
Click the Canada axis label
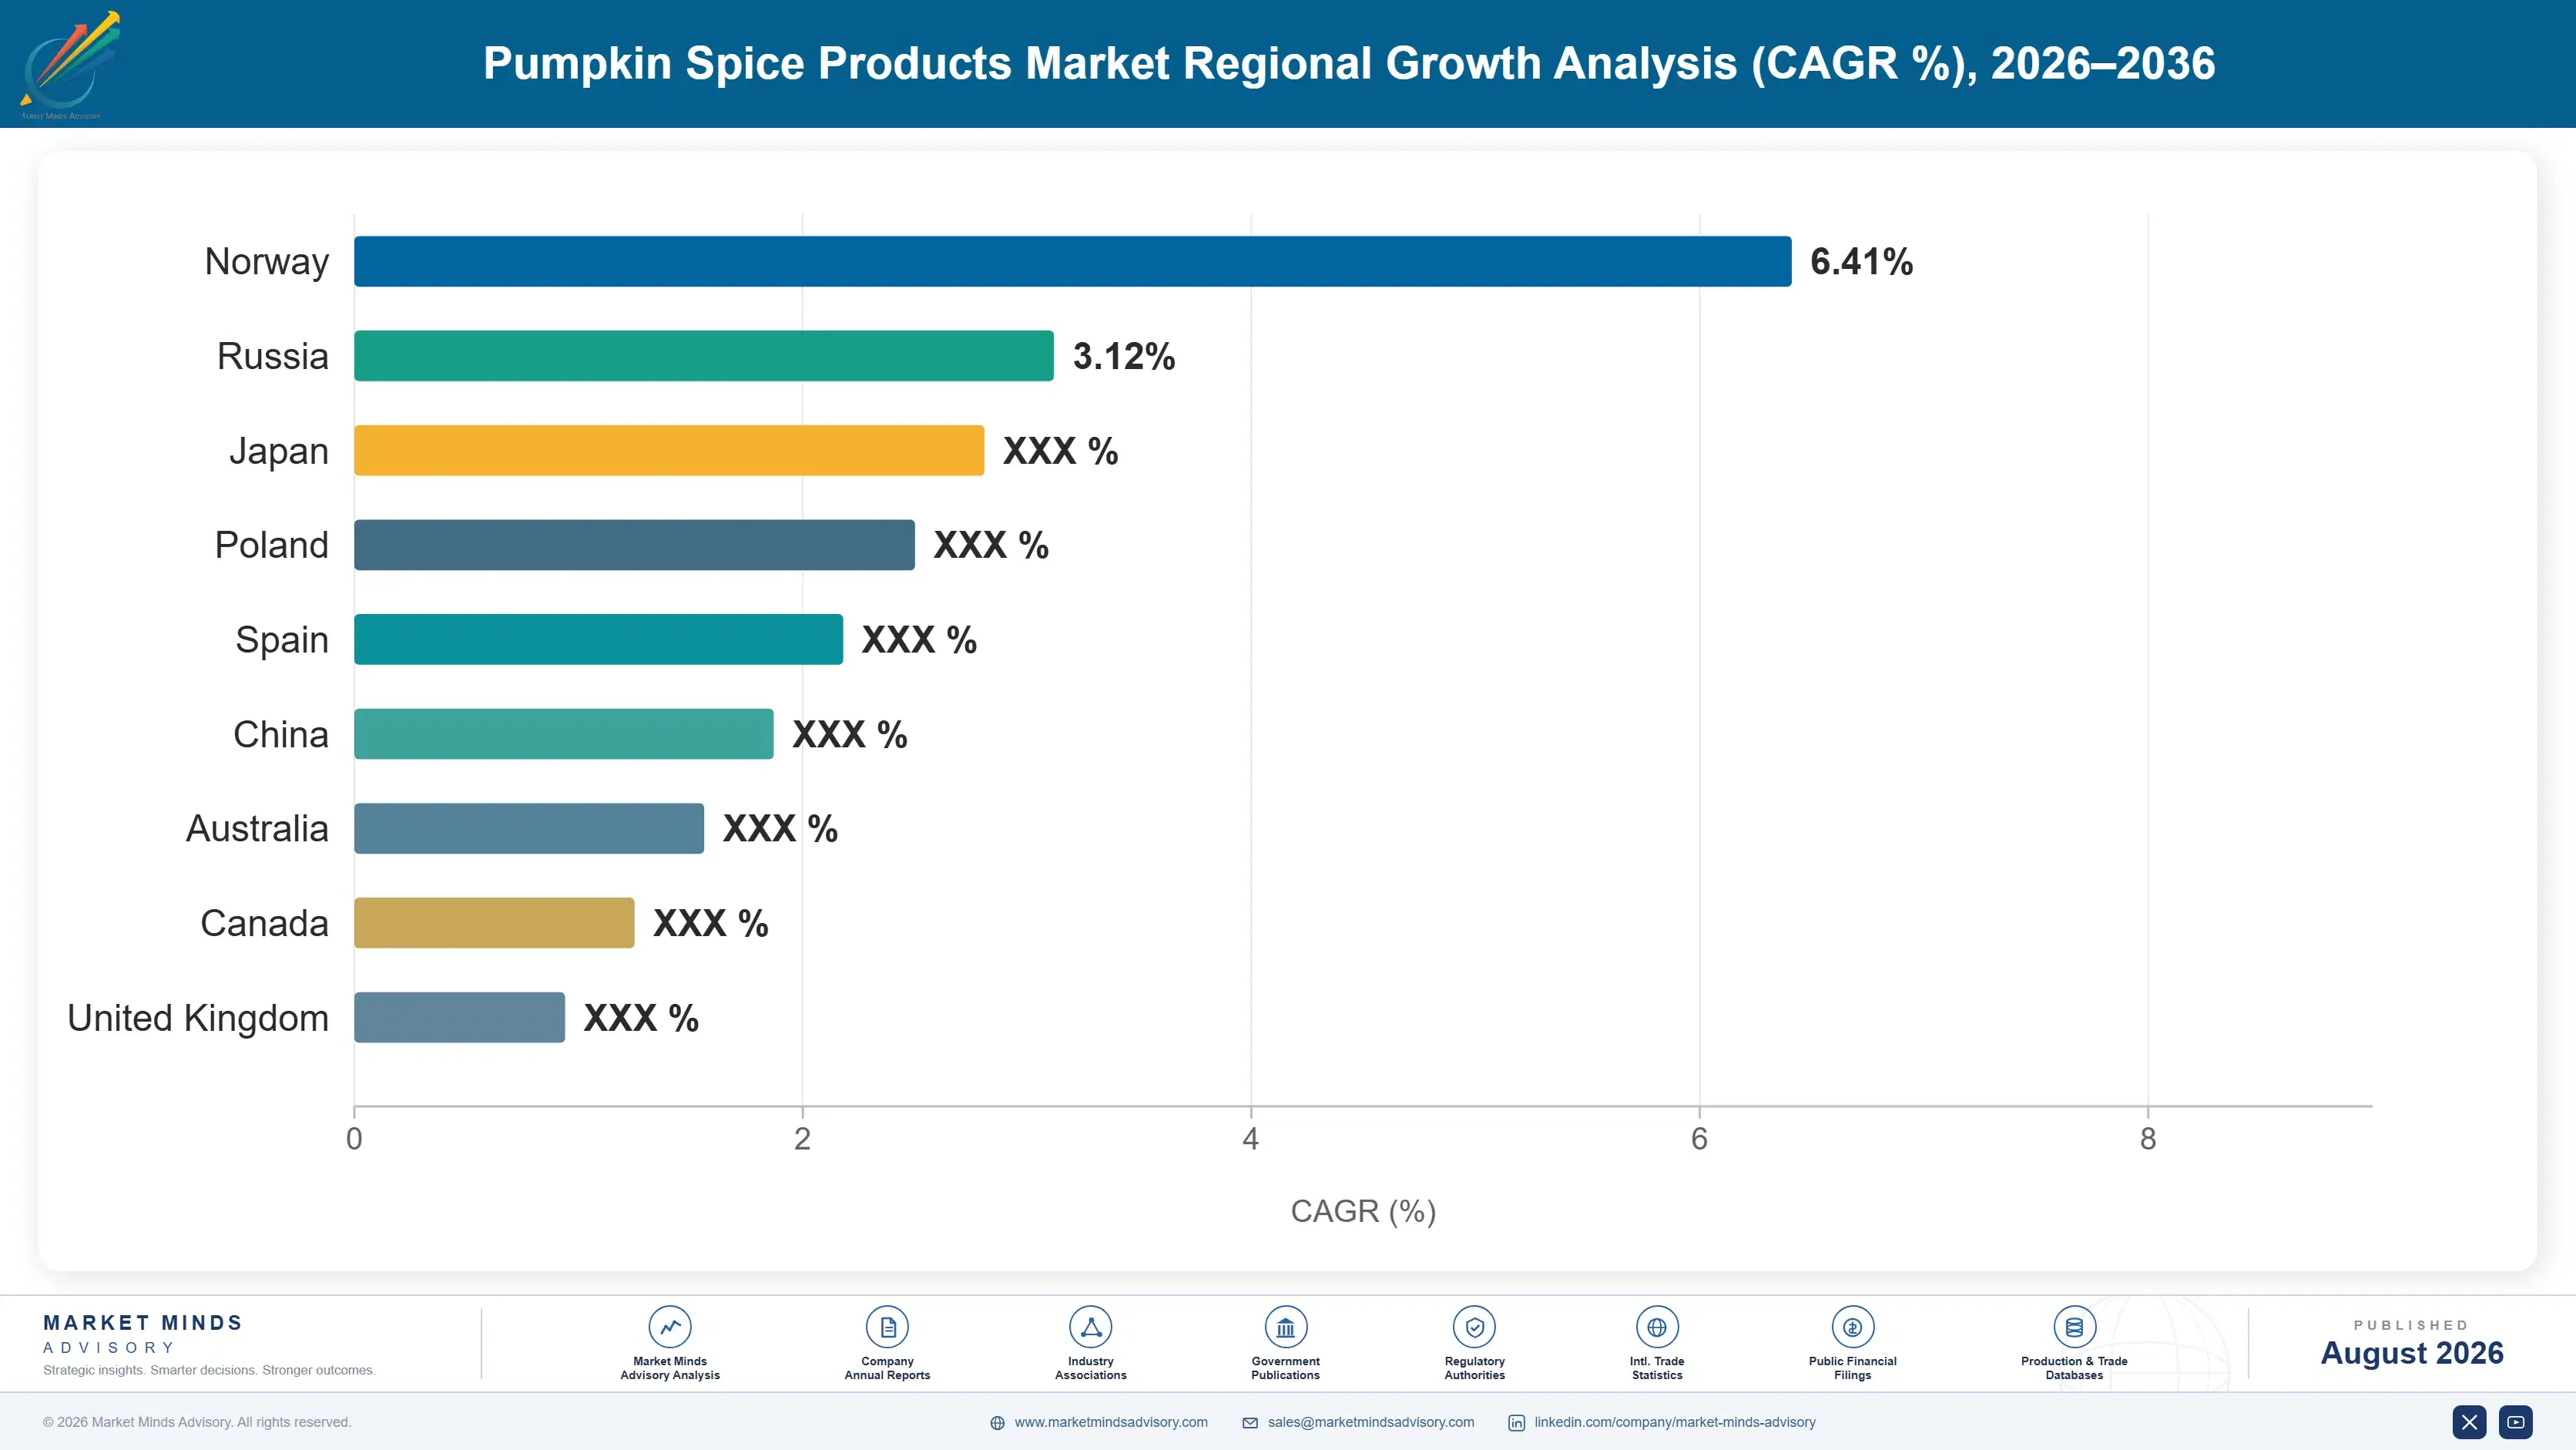[x=264, y=923]
